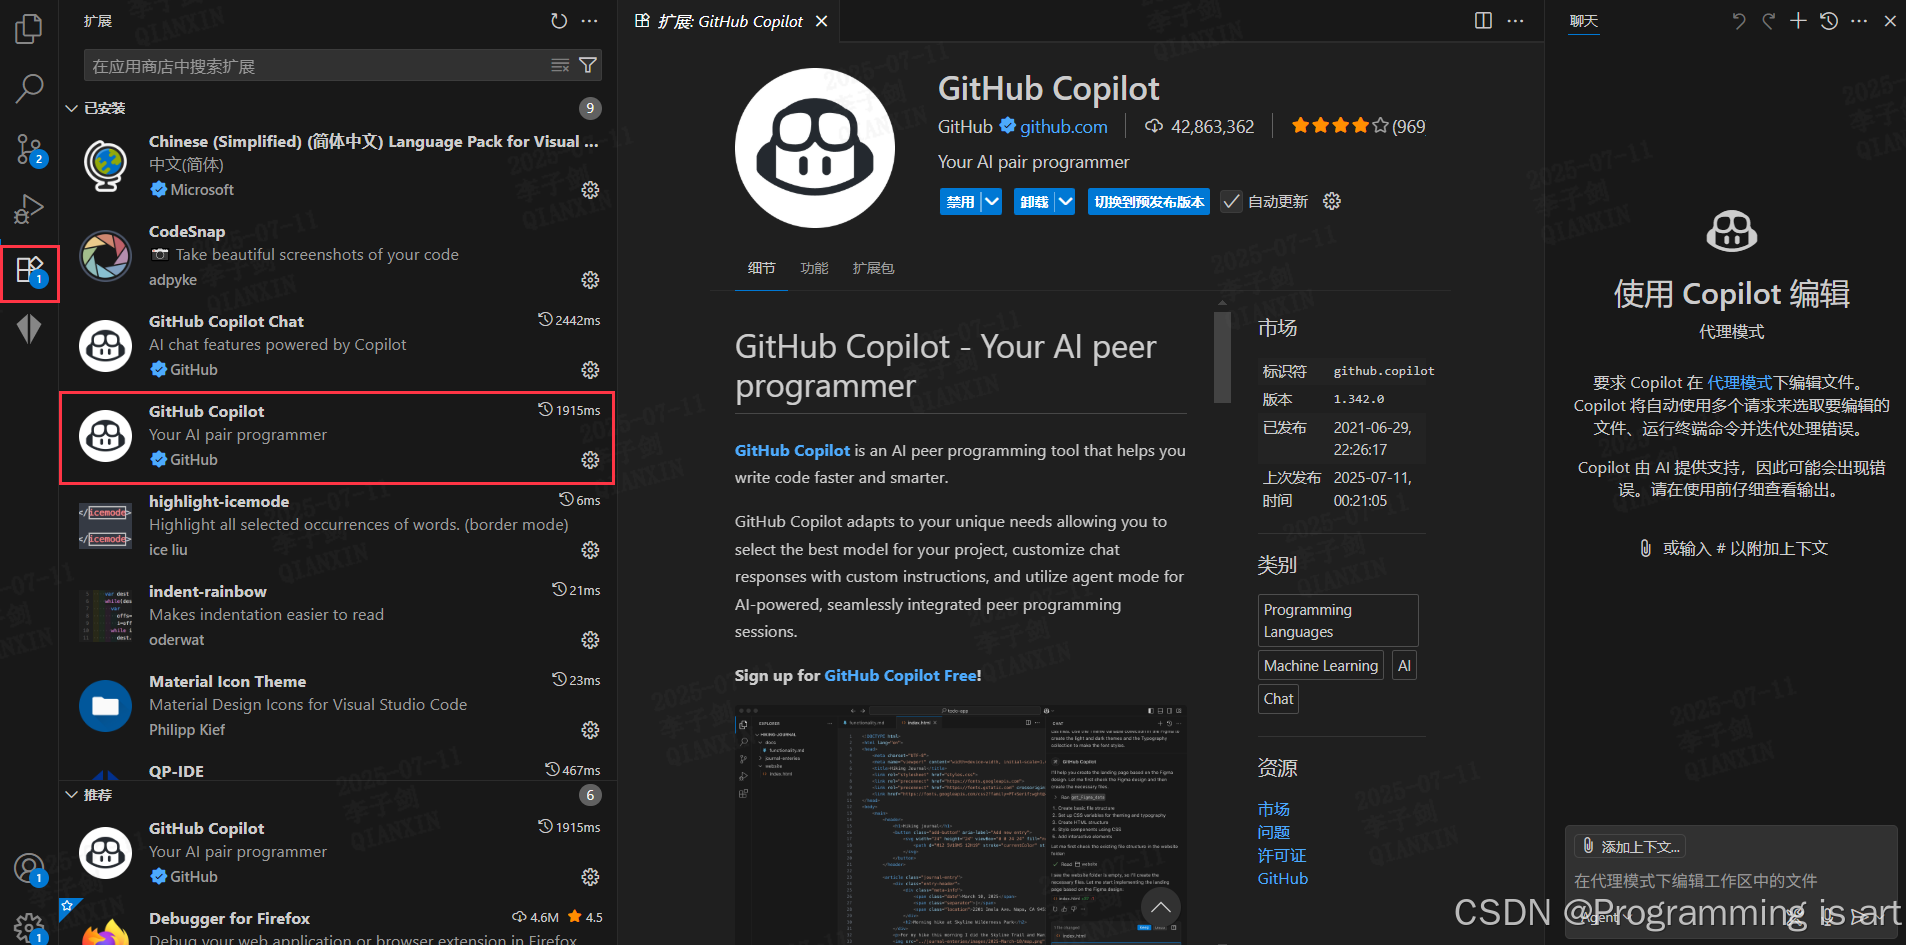Clear extension search results icon
This screenshot has width=1906, height=945.
click(x=560, y=66)
